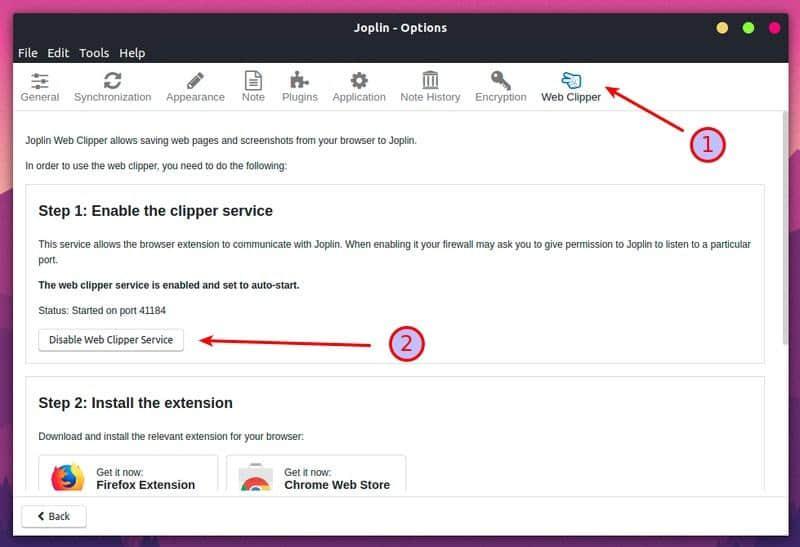Open the Help menu

132,53
